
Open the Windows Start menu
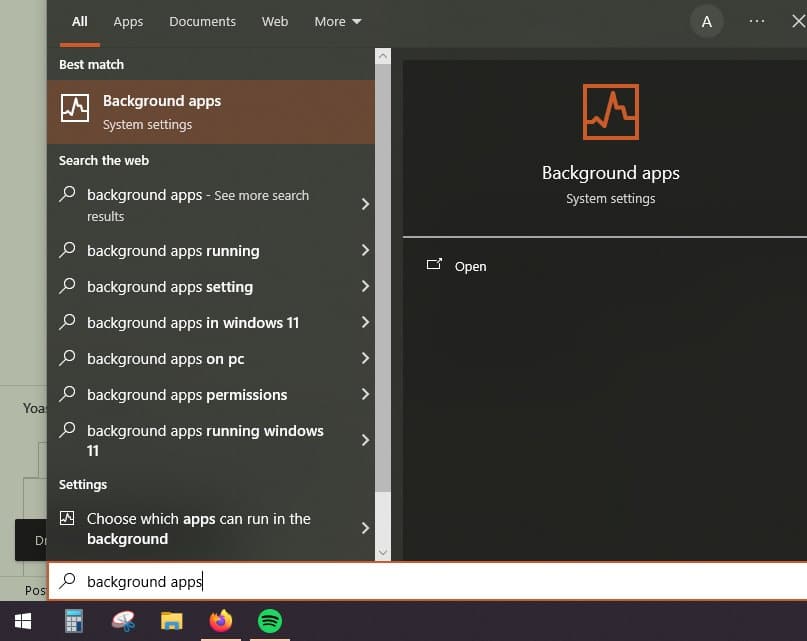click(23, 621)
